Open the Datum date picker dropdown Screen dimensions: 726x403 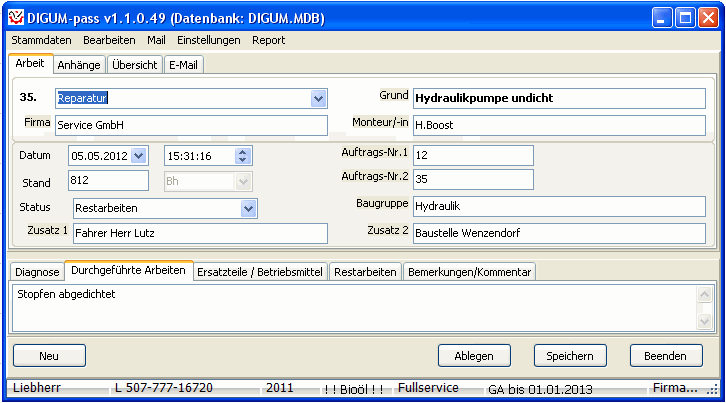click(x=138, y=156)
